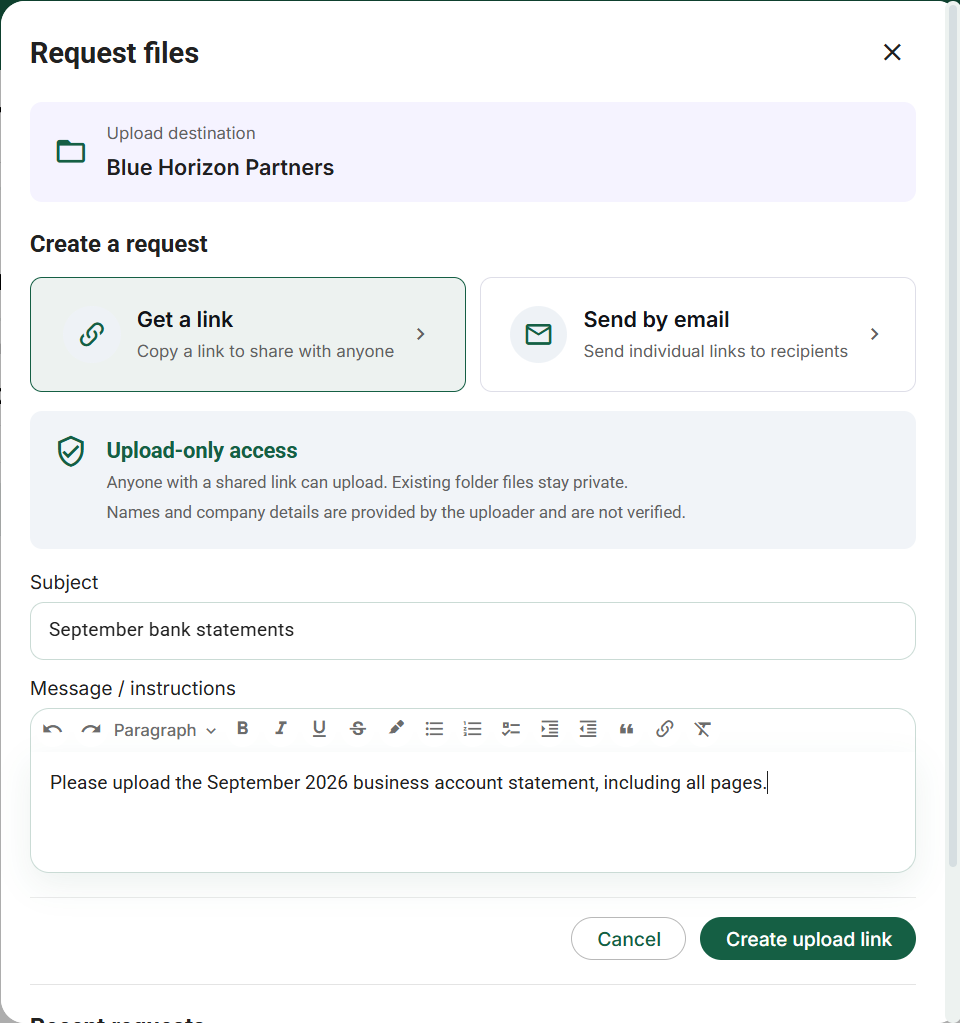Choose the Send by email option
960x1023 pixels.
point(698,334)
